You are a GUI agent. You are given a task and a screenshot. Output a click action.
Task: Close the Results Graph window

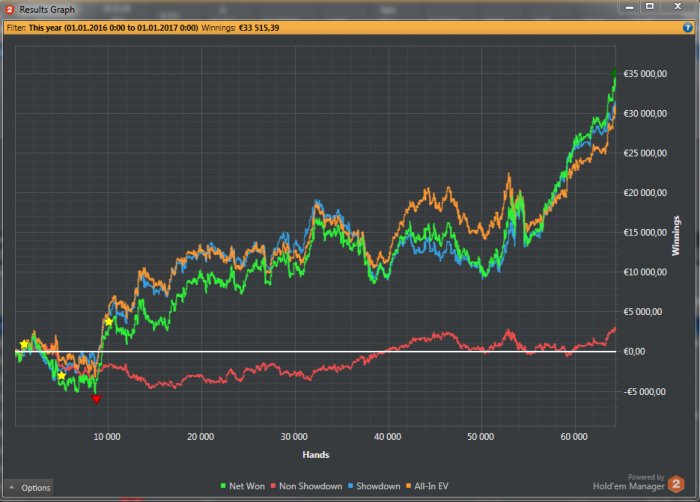click(x=678, y=7)
